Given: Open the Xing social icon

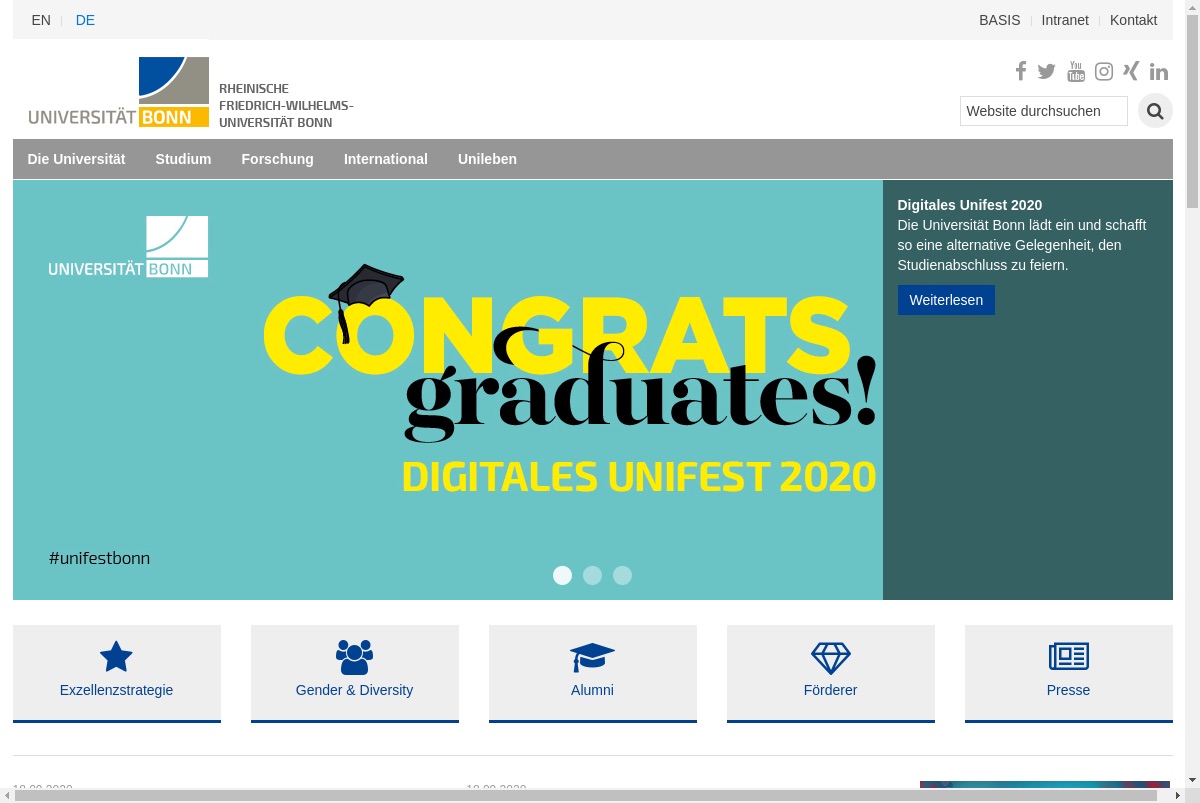Looking at the screenshot, I should 1131,71.
